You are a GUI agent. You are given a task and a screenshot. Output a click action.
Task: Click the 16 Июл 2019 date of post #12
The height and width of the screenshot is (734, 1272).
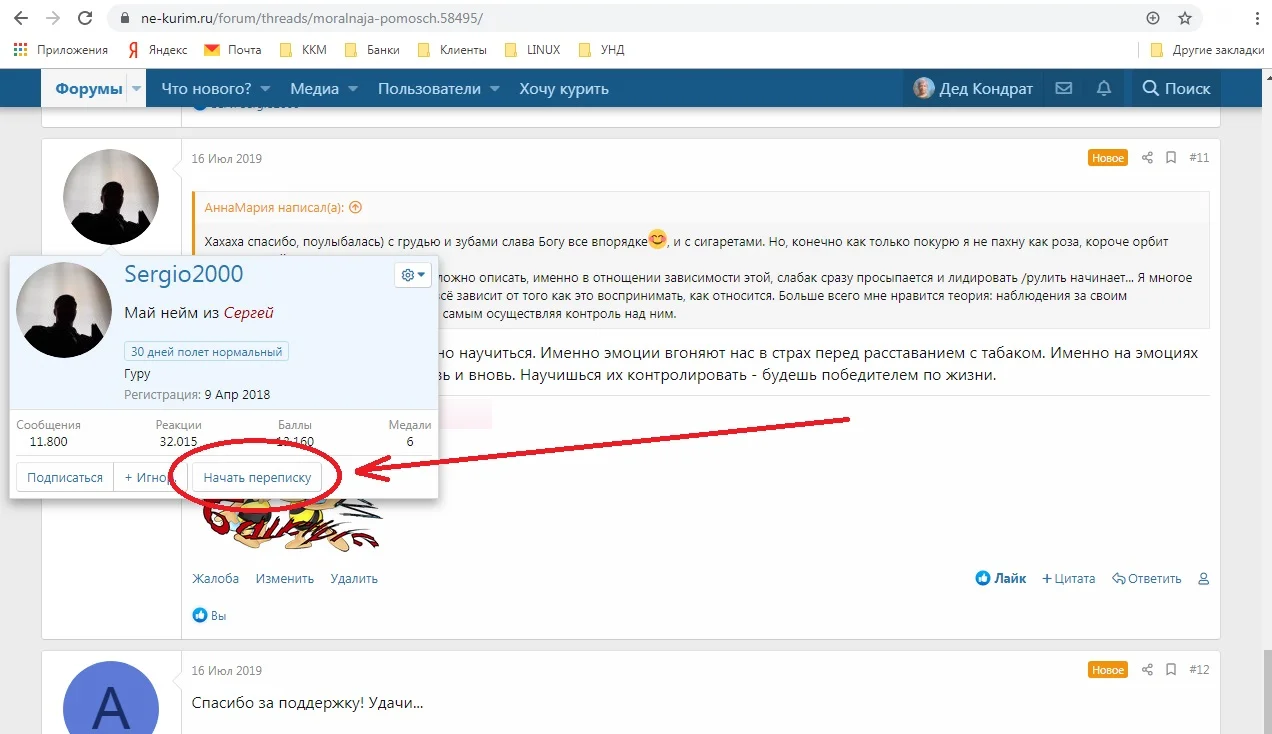click(x=227, y=671)
